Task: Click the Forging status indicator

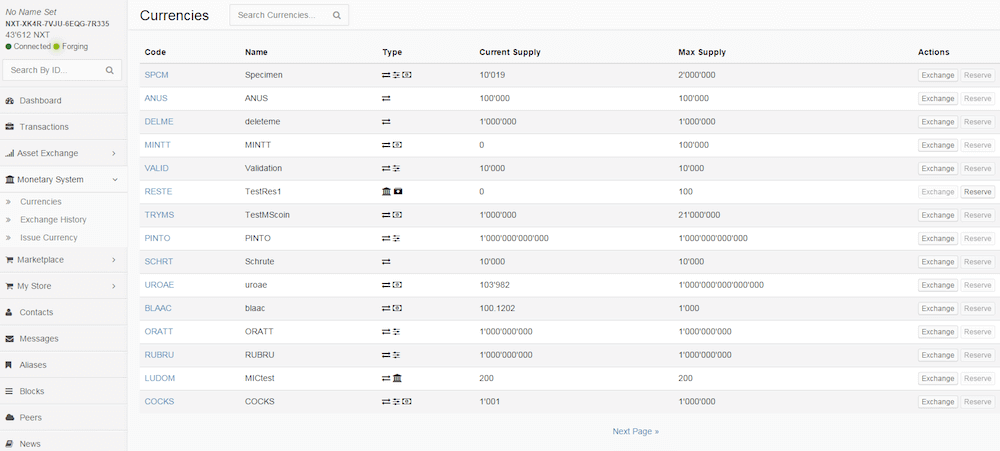Action: 71,47
